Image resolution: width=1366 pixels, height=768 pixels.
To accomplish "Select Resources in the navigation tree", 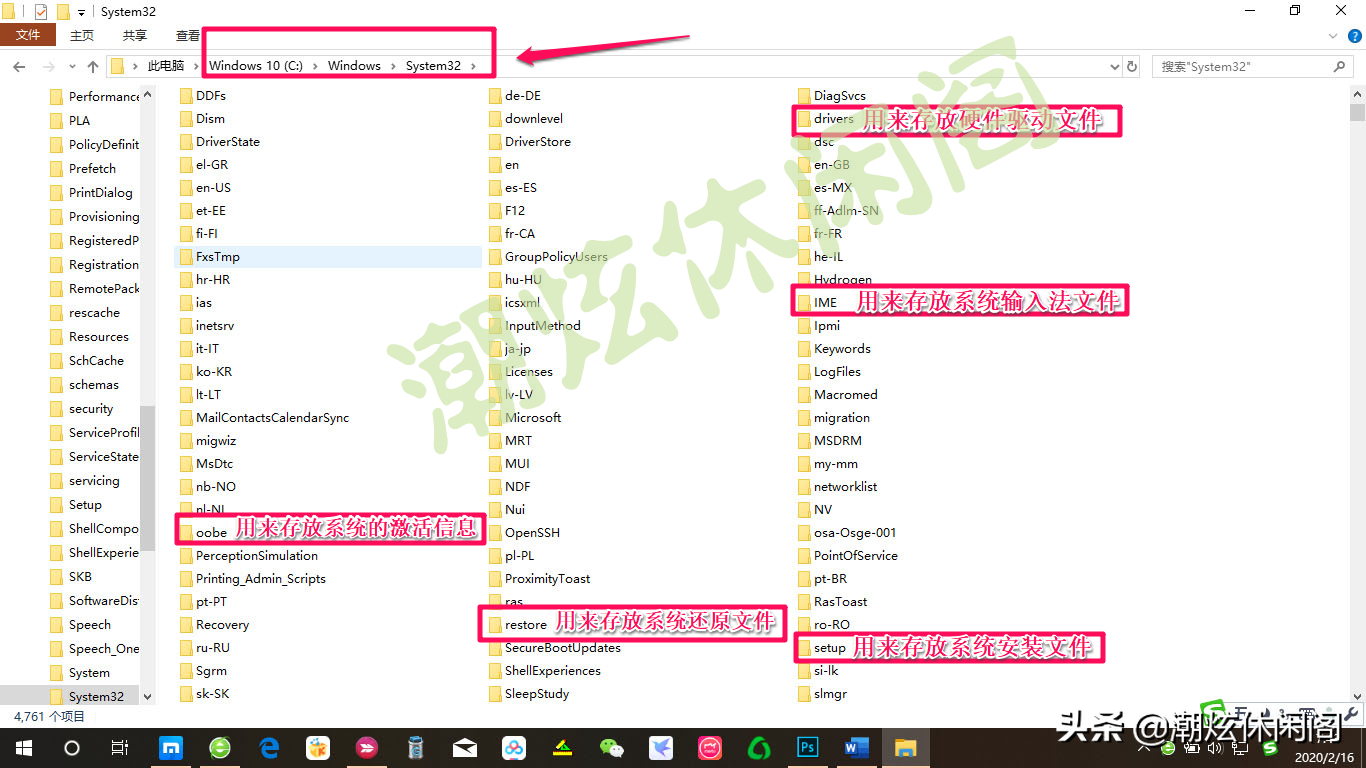I will tap(98, 337).
